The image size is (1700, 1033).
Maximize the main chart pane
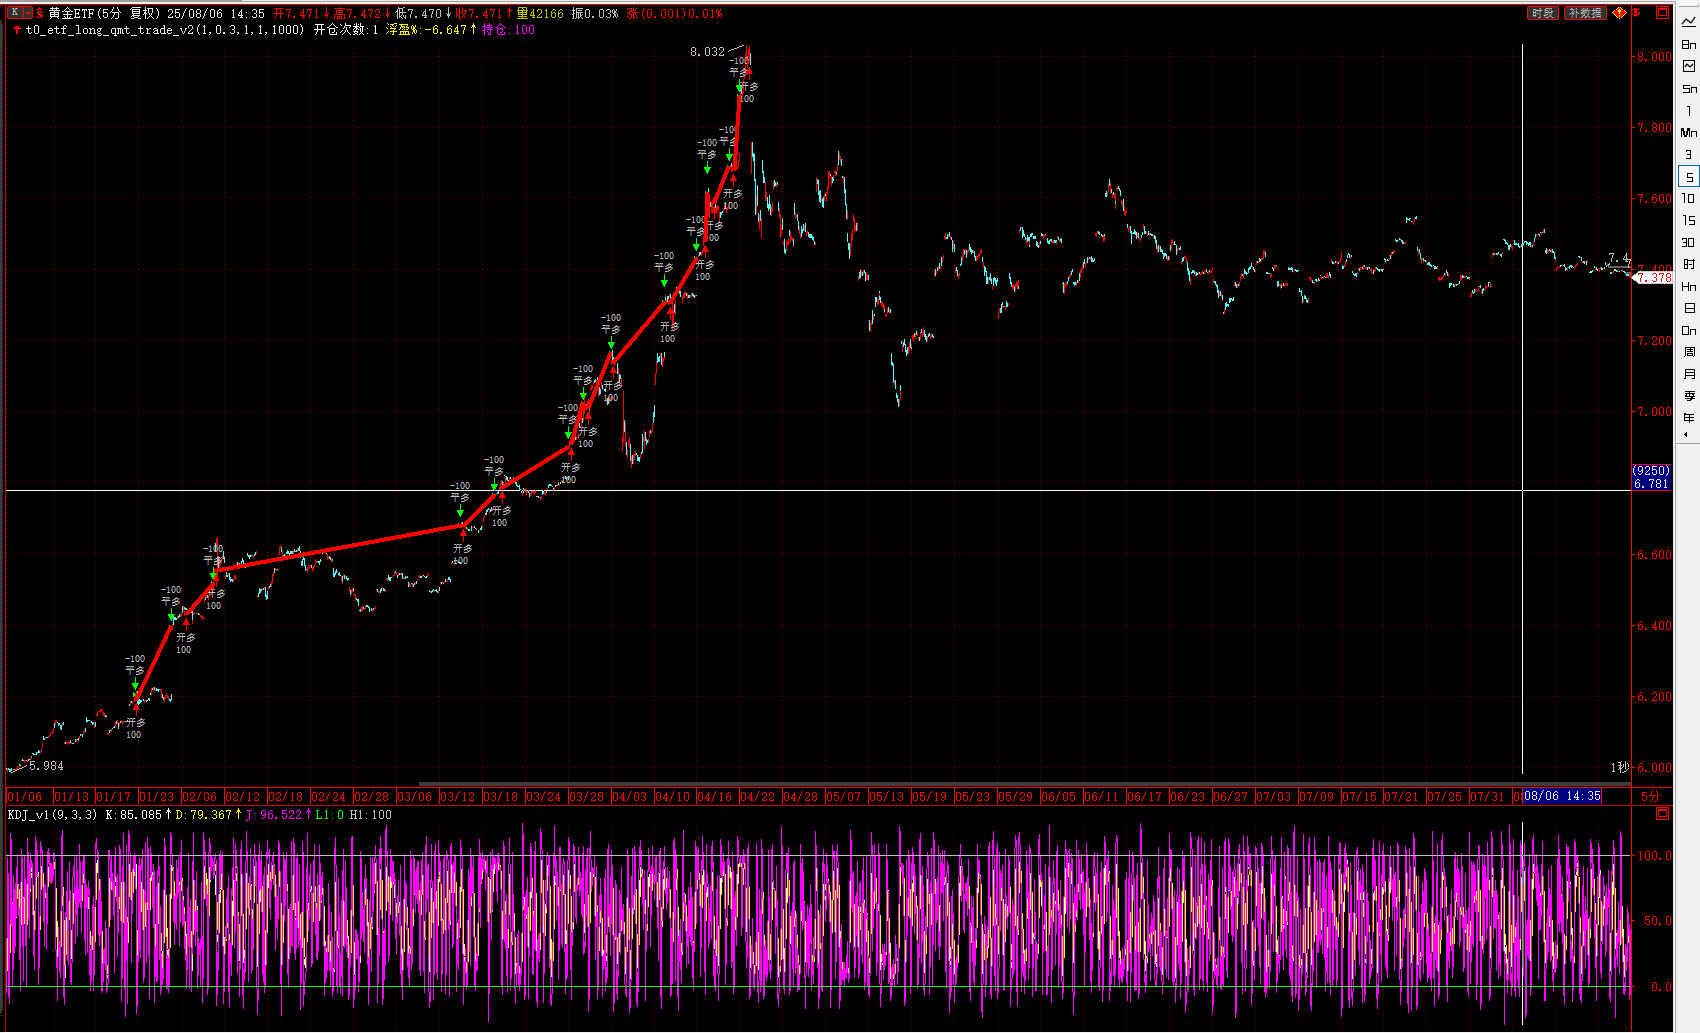pos(1663,13)
